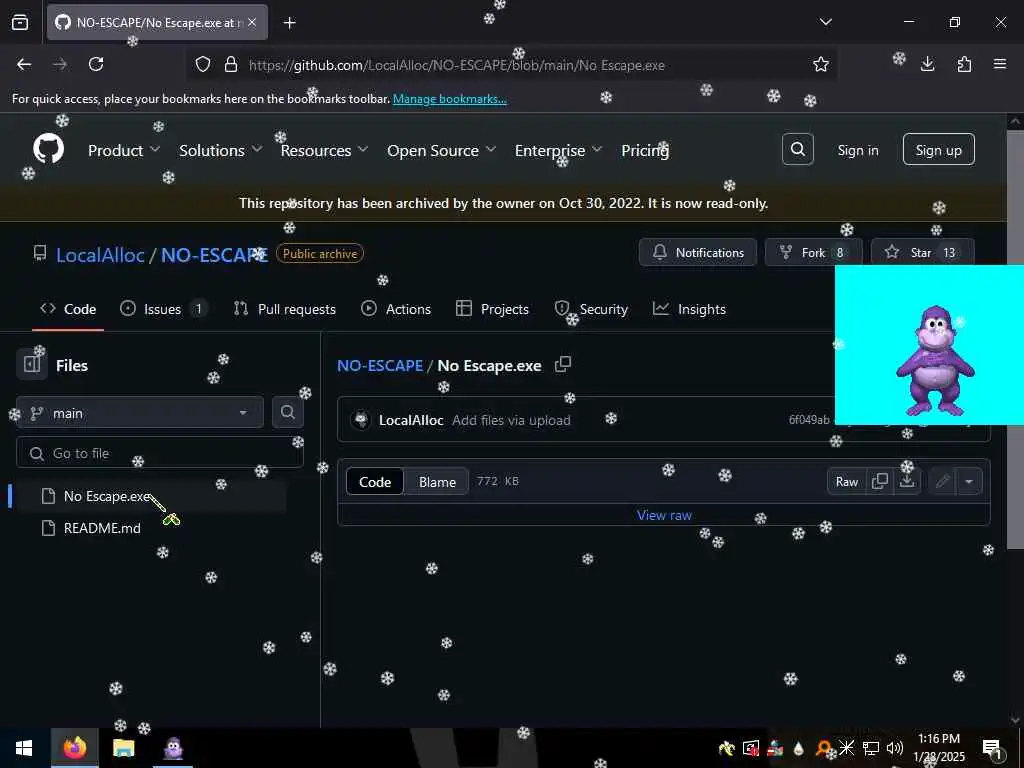Click the View raw link
The image size is (1024, 768).
pyautogui.click(x=664, y=515)
